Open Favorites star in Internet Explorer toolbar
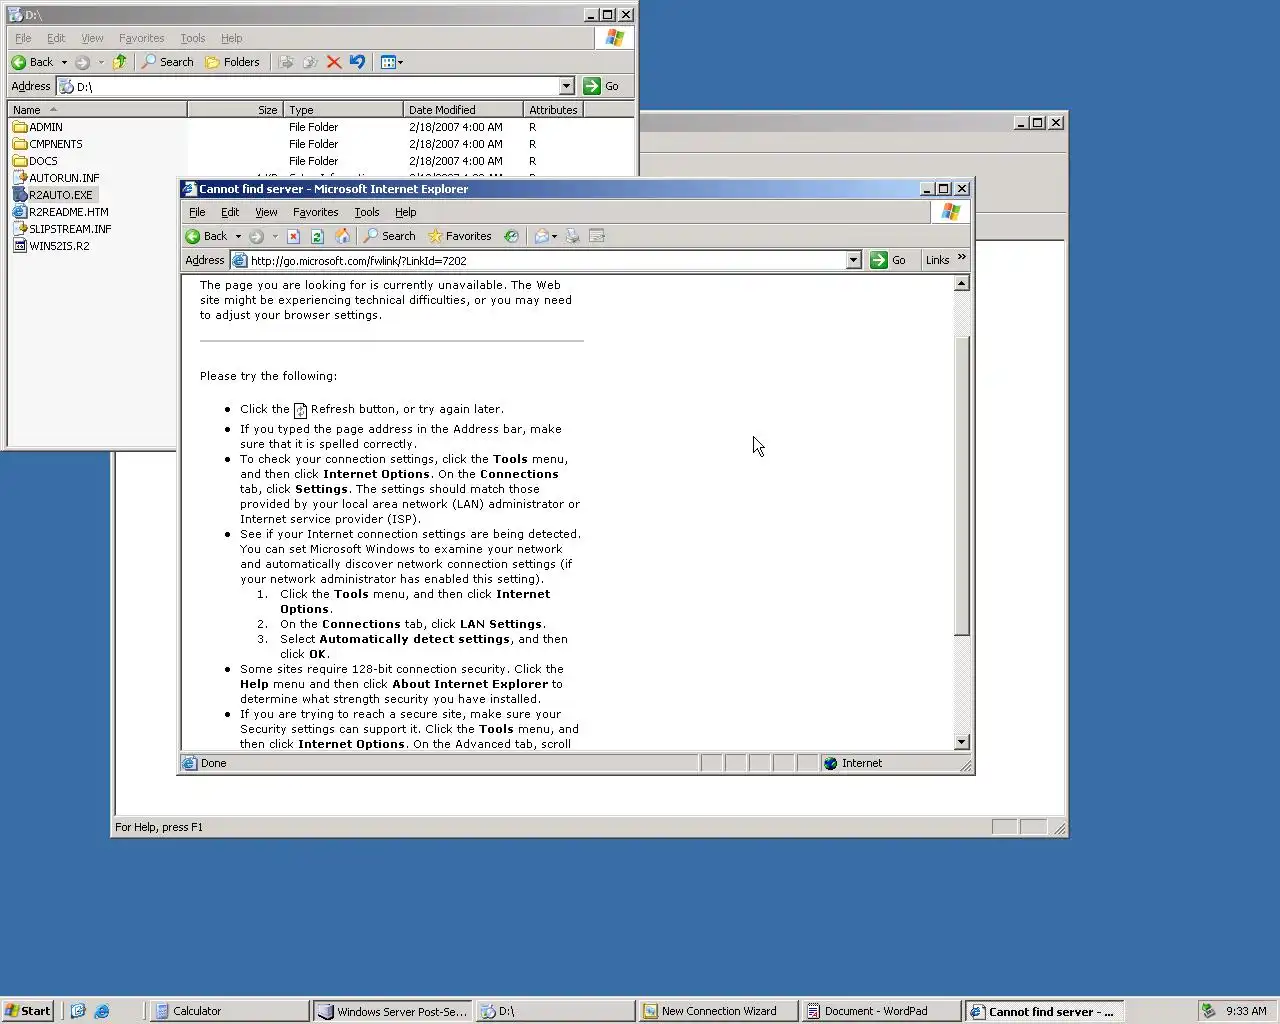 (x=459, y=236)
